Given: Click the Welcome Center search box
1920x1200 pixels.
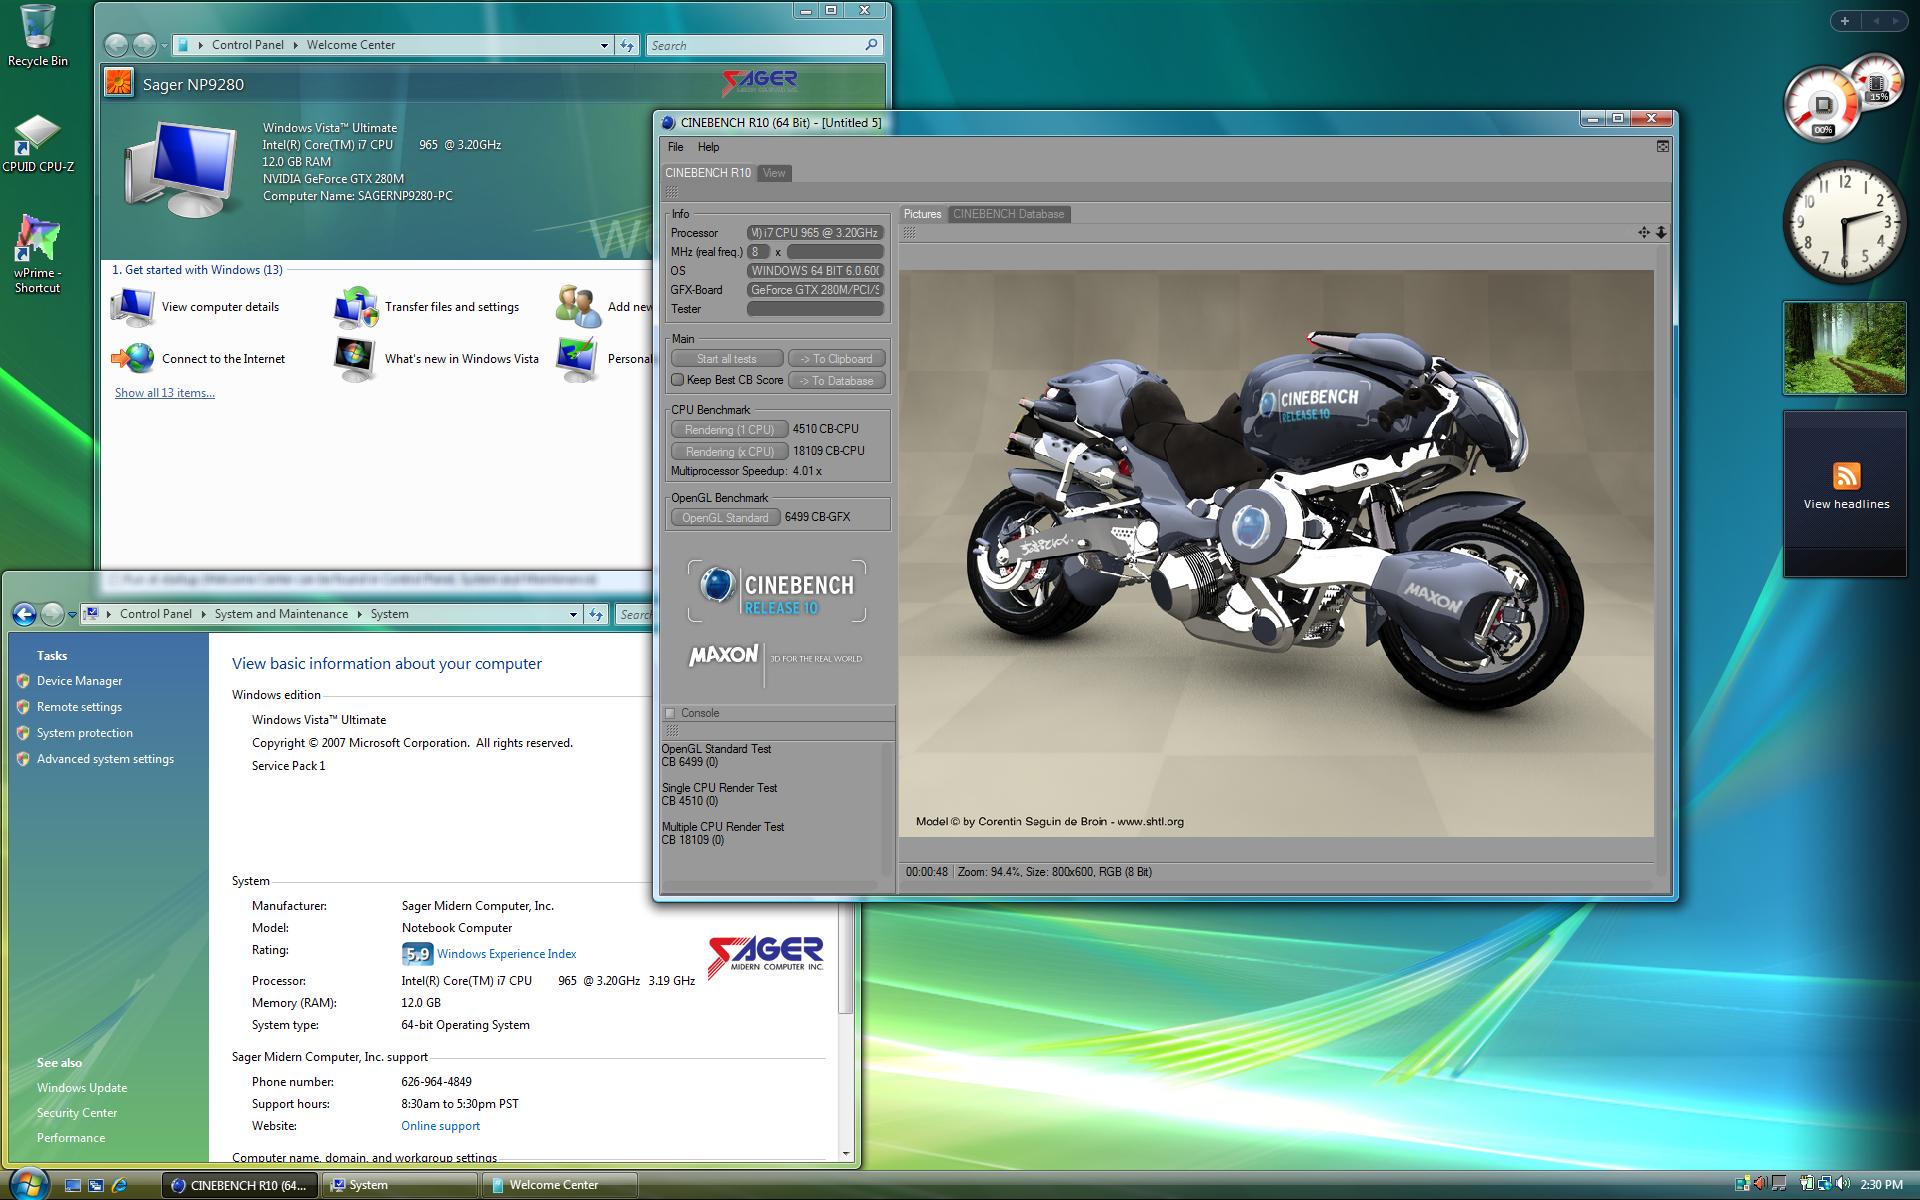Looking at the screenshot, I should click(764, 45).
